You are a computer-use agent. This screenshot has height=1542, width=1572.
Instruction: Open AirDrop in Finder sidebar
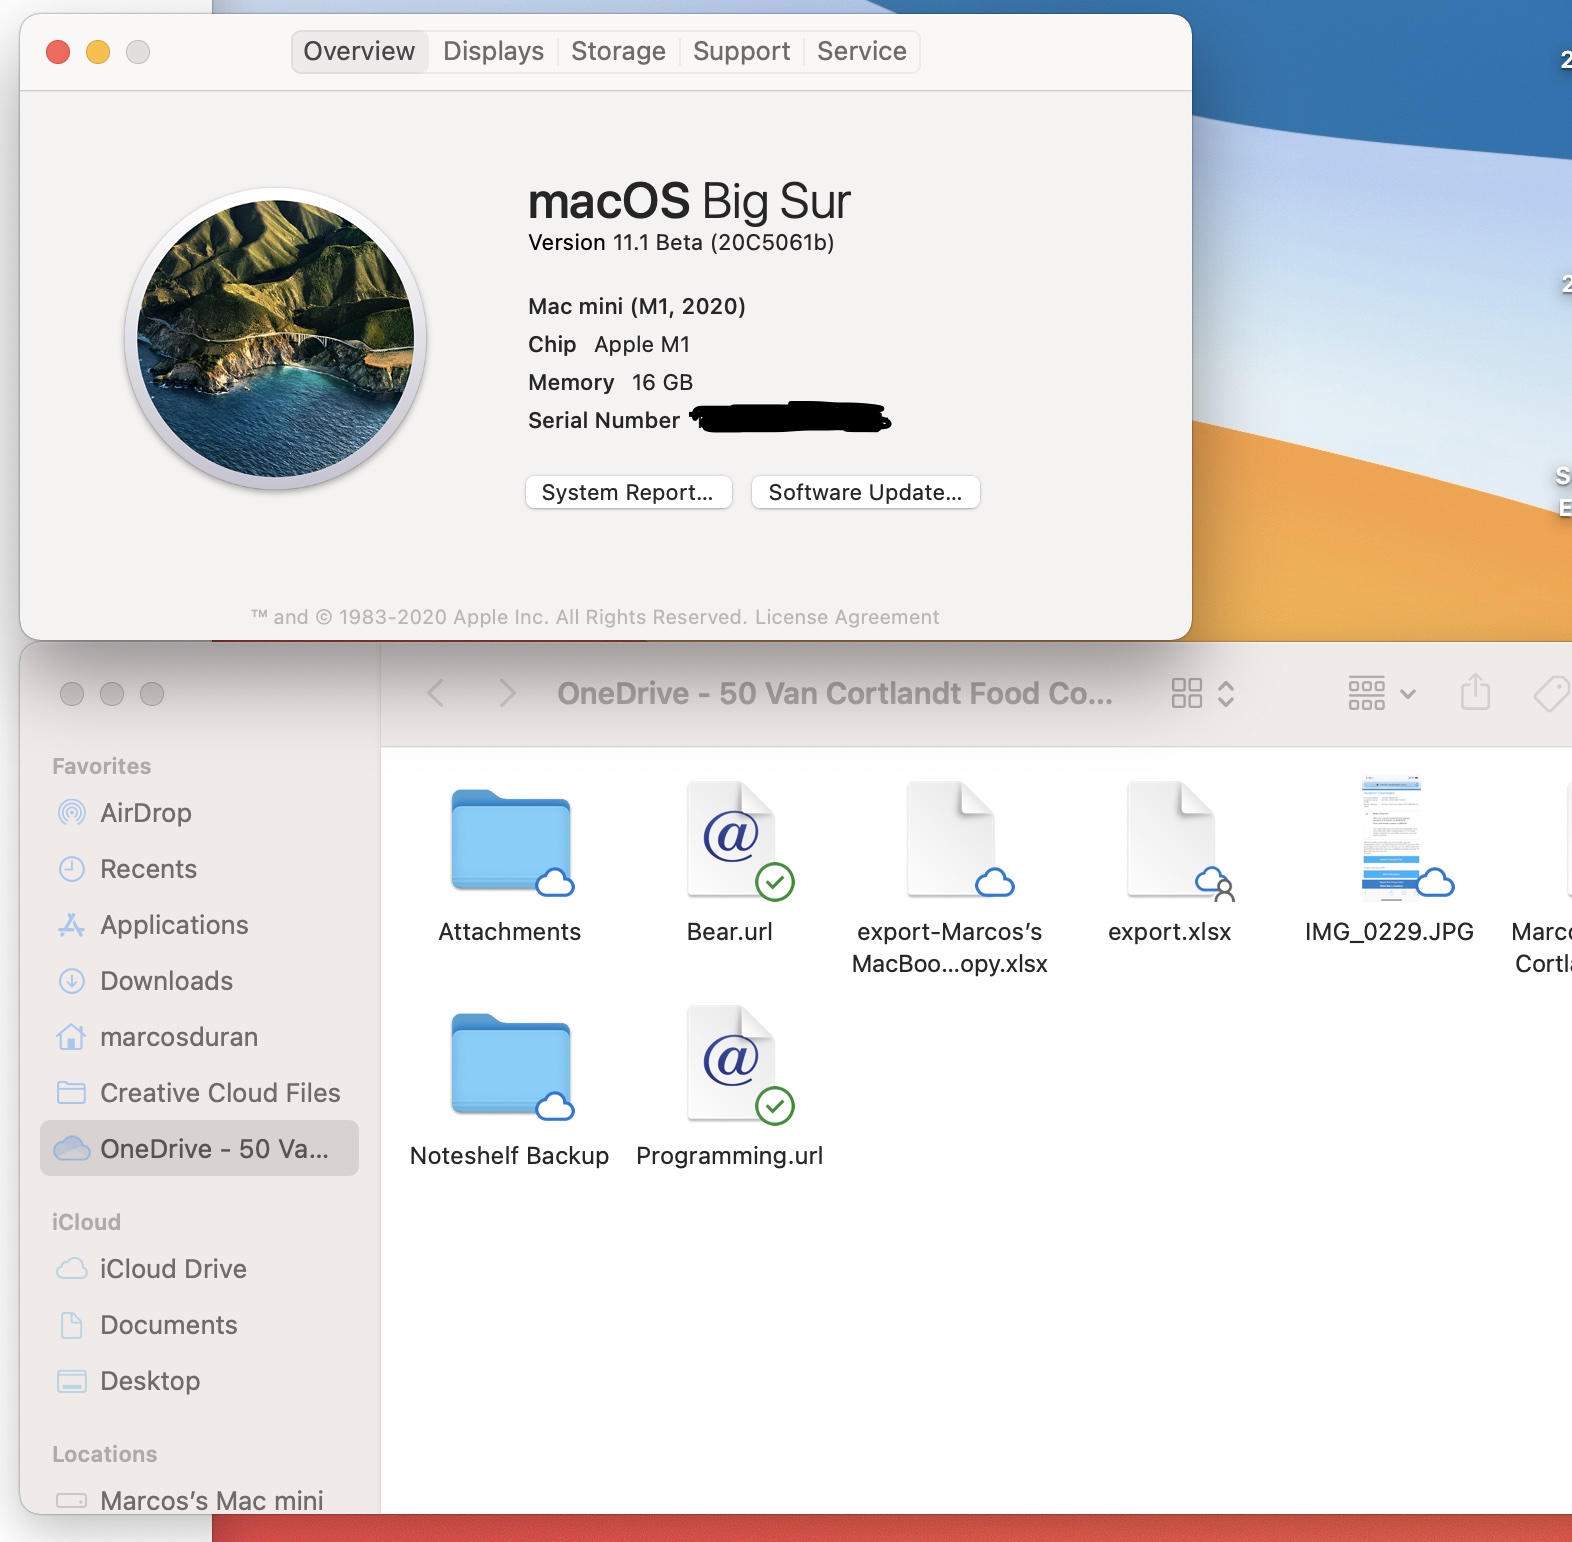(199, 813)
